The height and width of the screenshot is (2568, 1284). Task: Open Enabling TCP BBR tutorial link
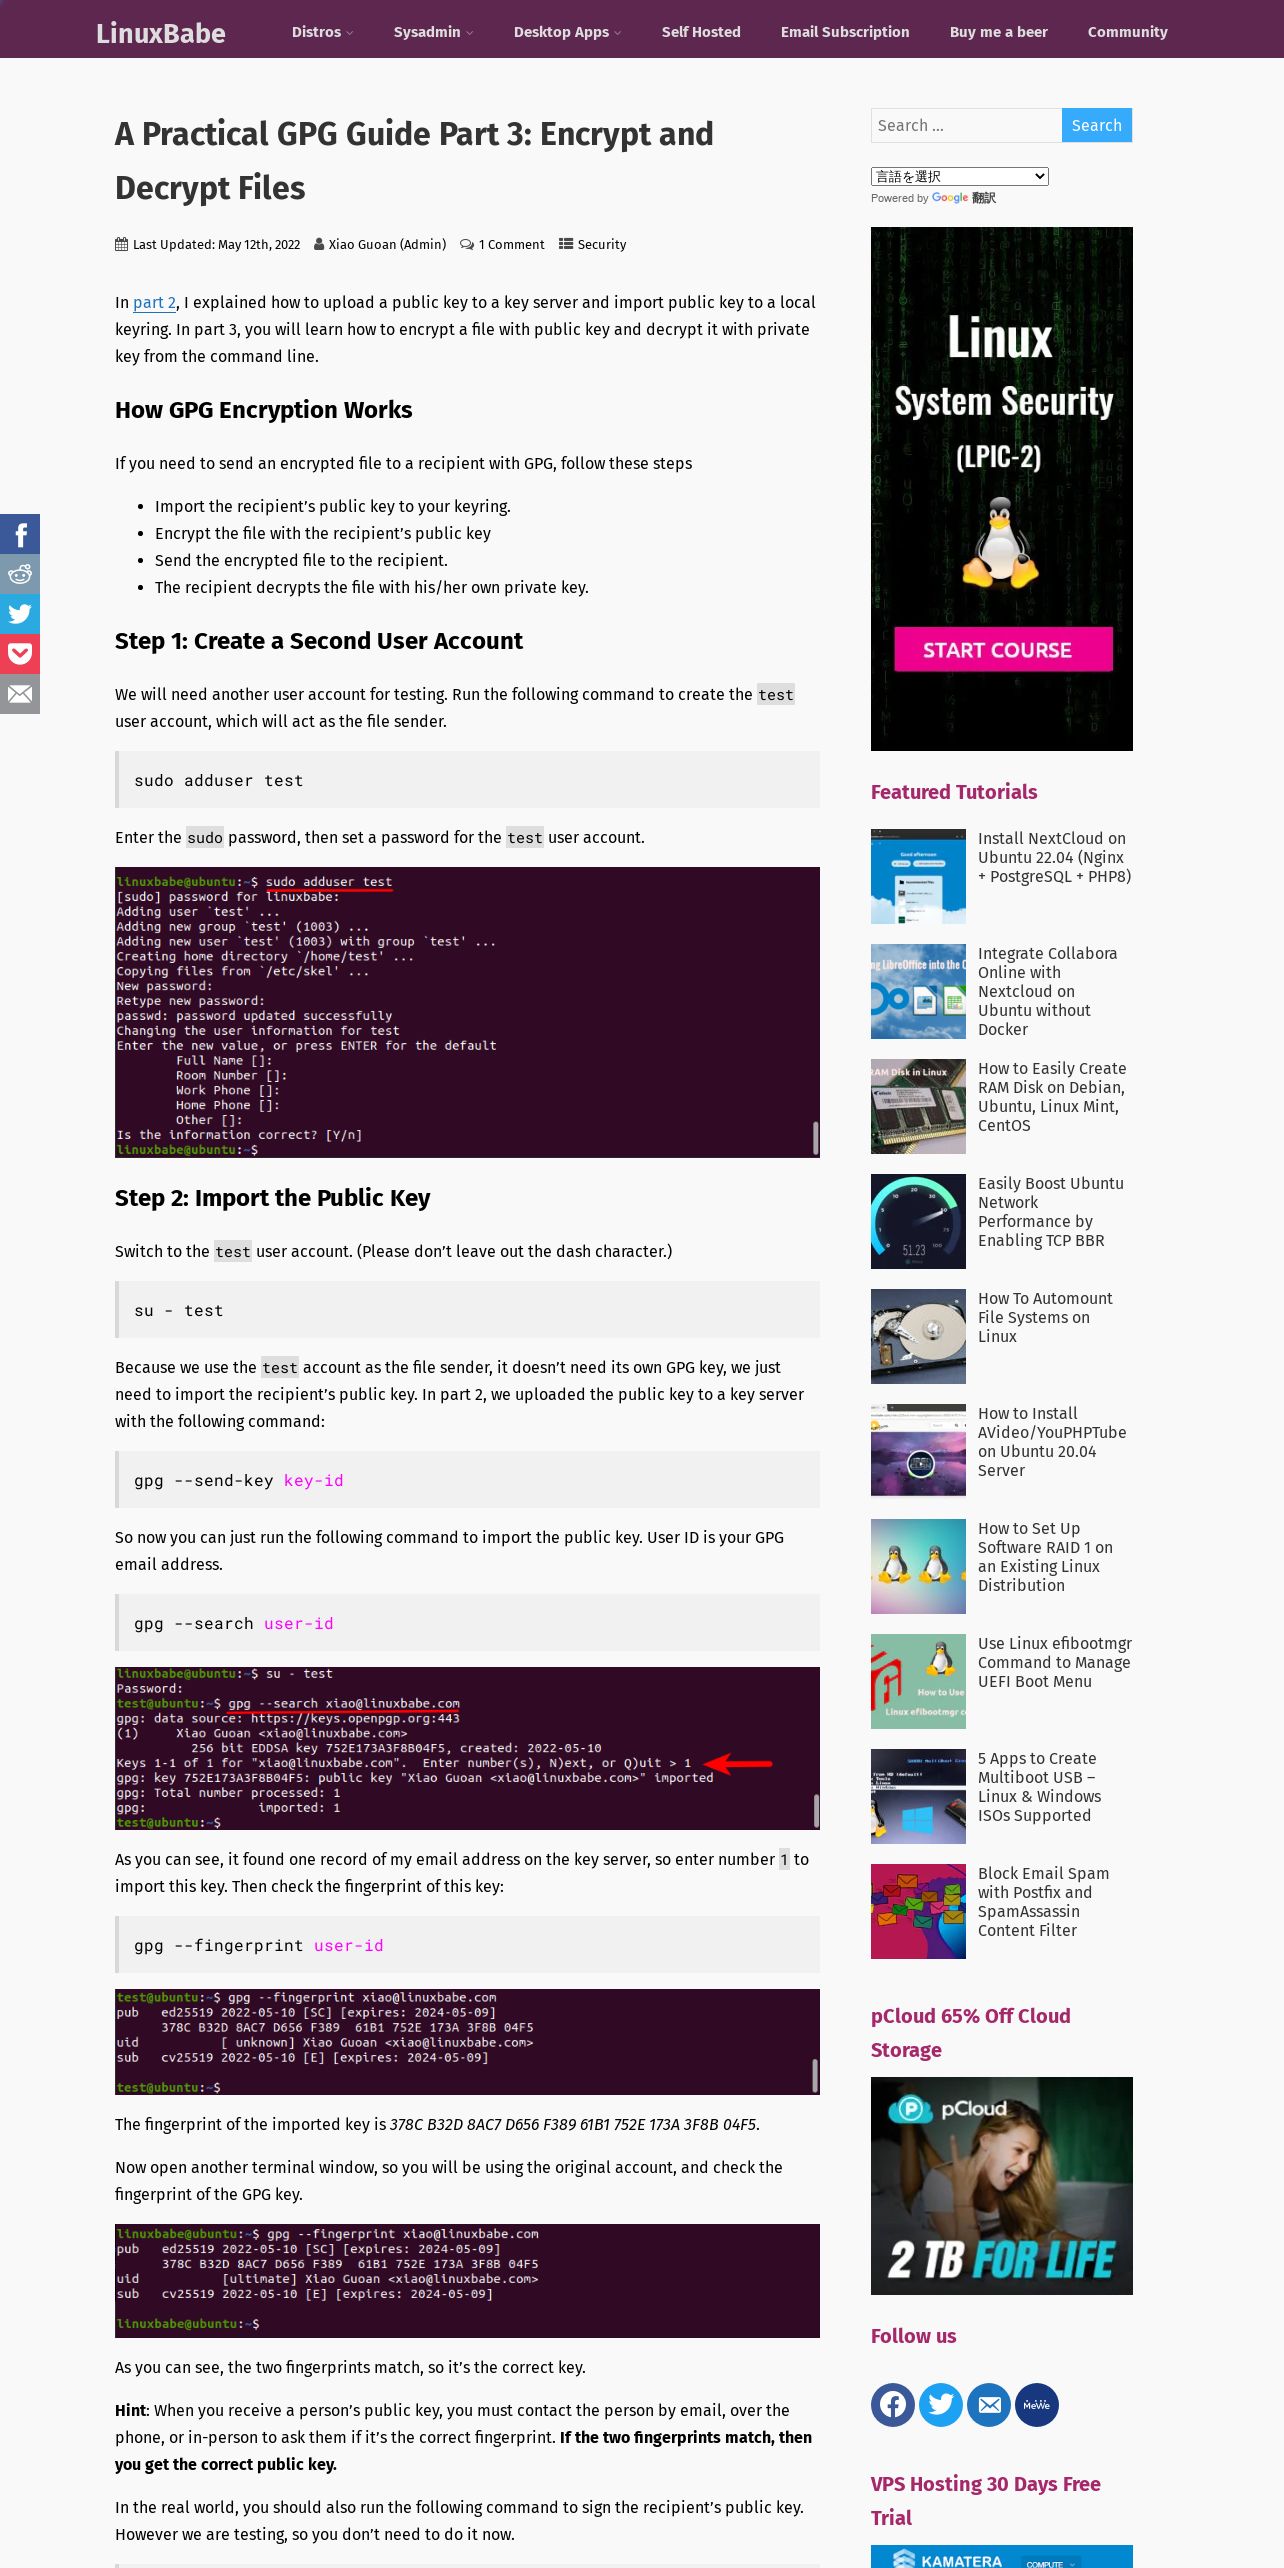point(1051,1212)
